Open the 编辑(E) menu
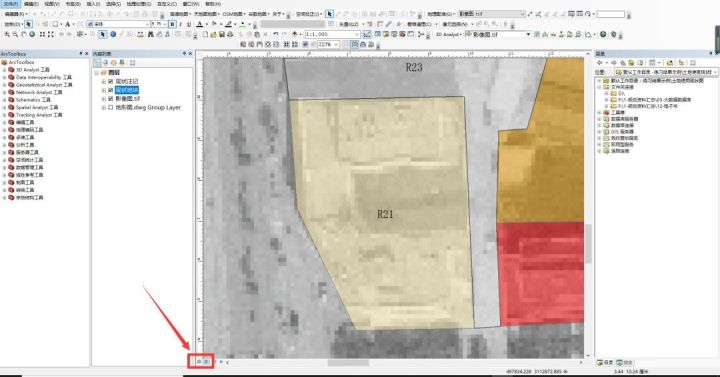The image size is (720, 377). tap(31, 4)
